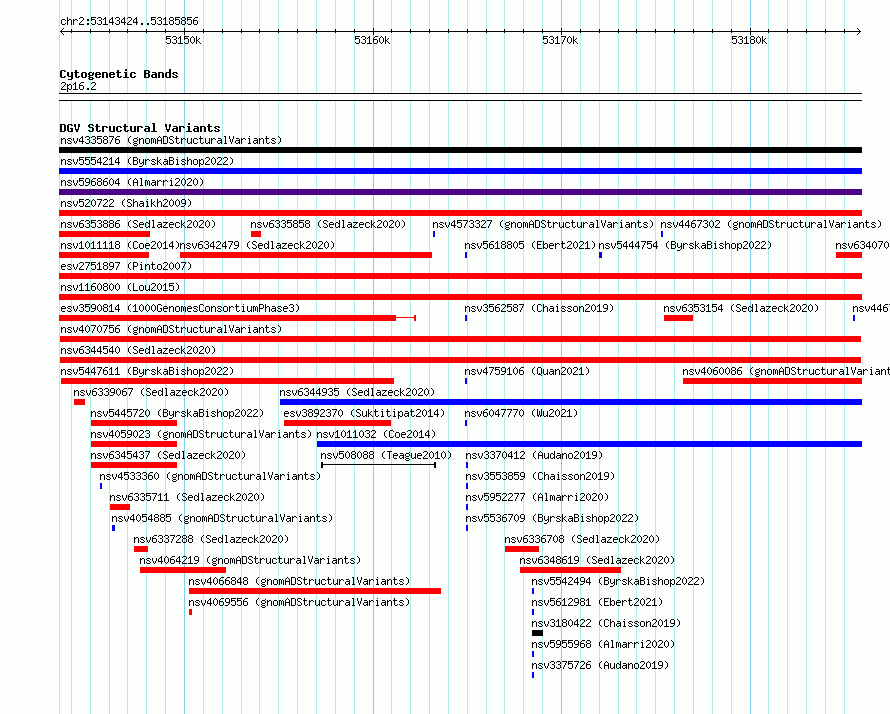Click nsv4573327 gnomADStructuralVariants label

click(543, 224)
